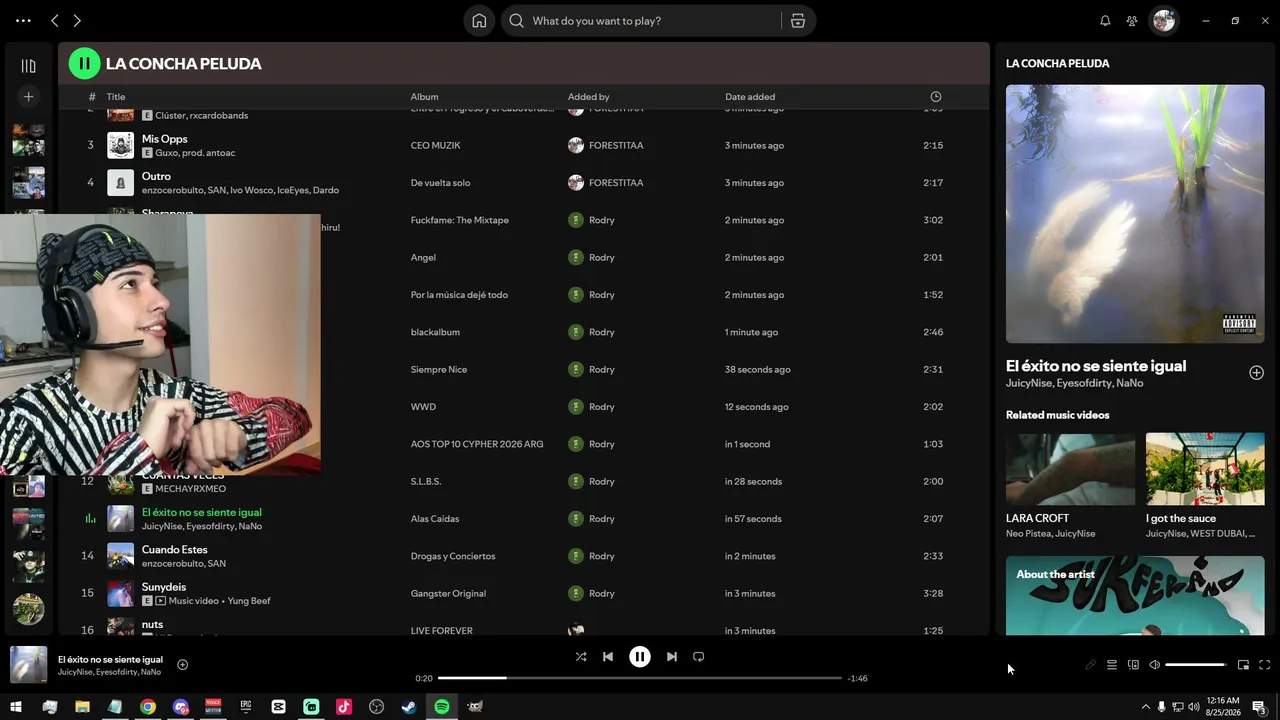Open the album Drogas y Conciertos
Screen dimensions: 1280x720
[x=453, y=556]
